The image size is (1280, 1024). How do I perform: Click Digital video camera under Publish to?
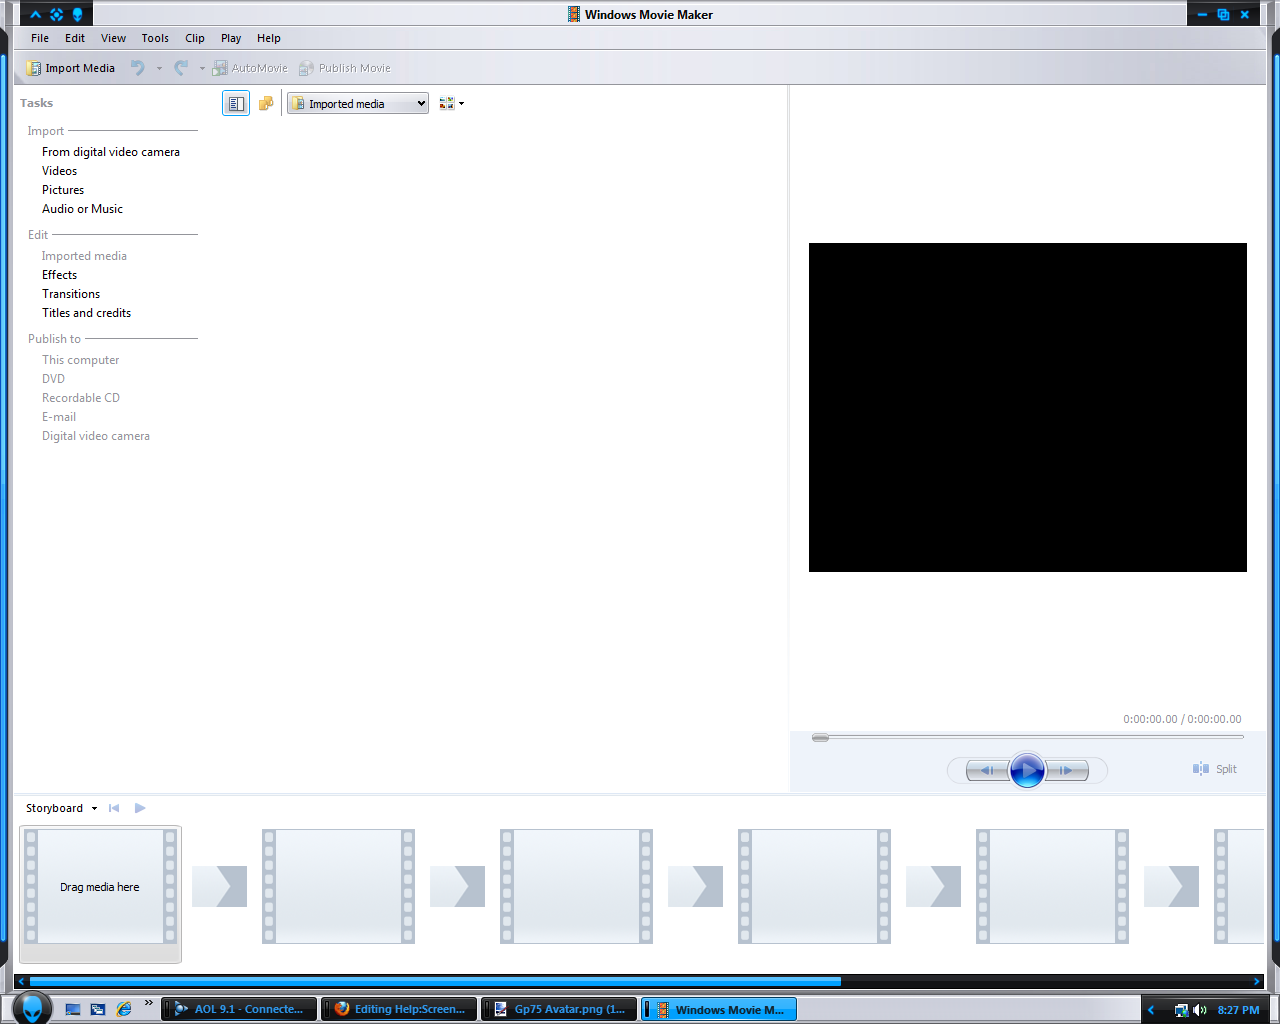[96, 436]
